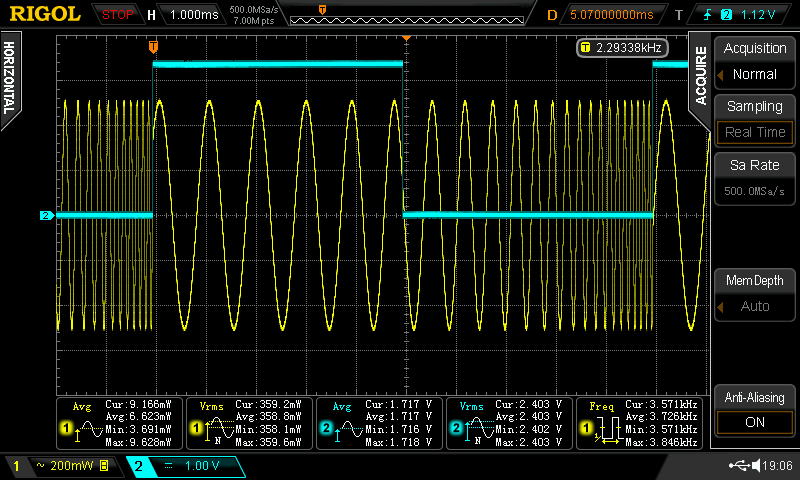Click the Real Time sampling field
Screen dimensions: 800x480
click(x=755, y=132)
